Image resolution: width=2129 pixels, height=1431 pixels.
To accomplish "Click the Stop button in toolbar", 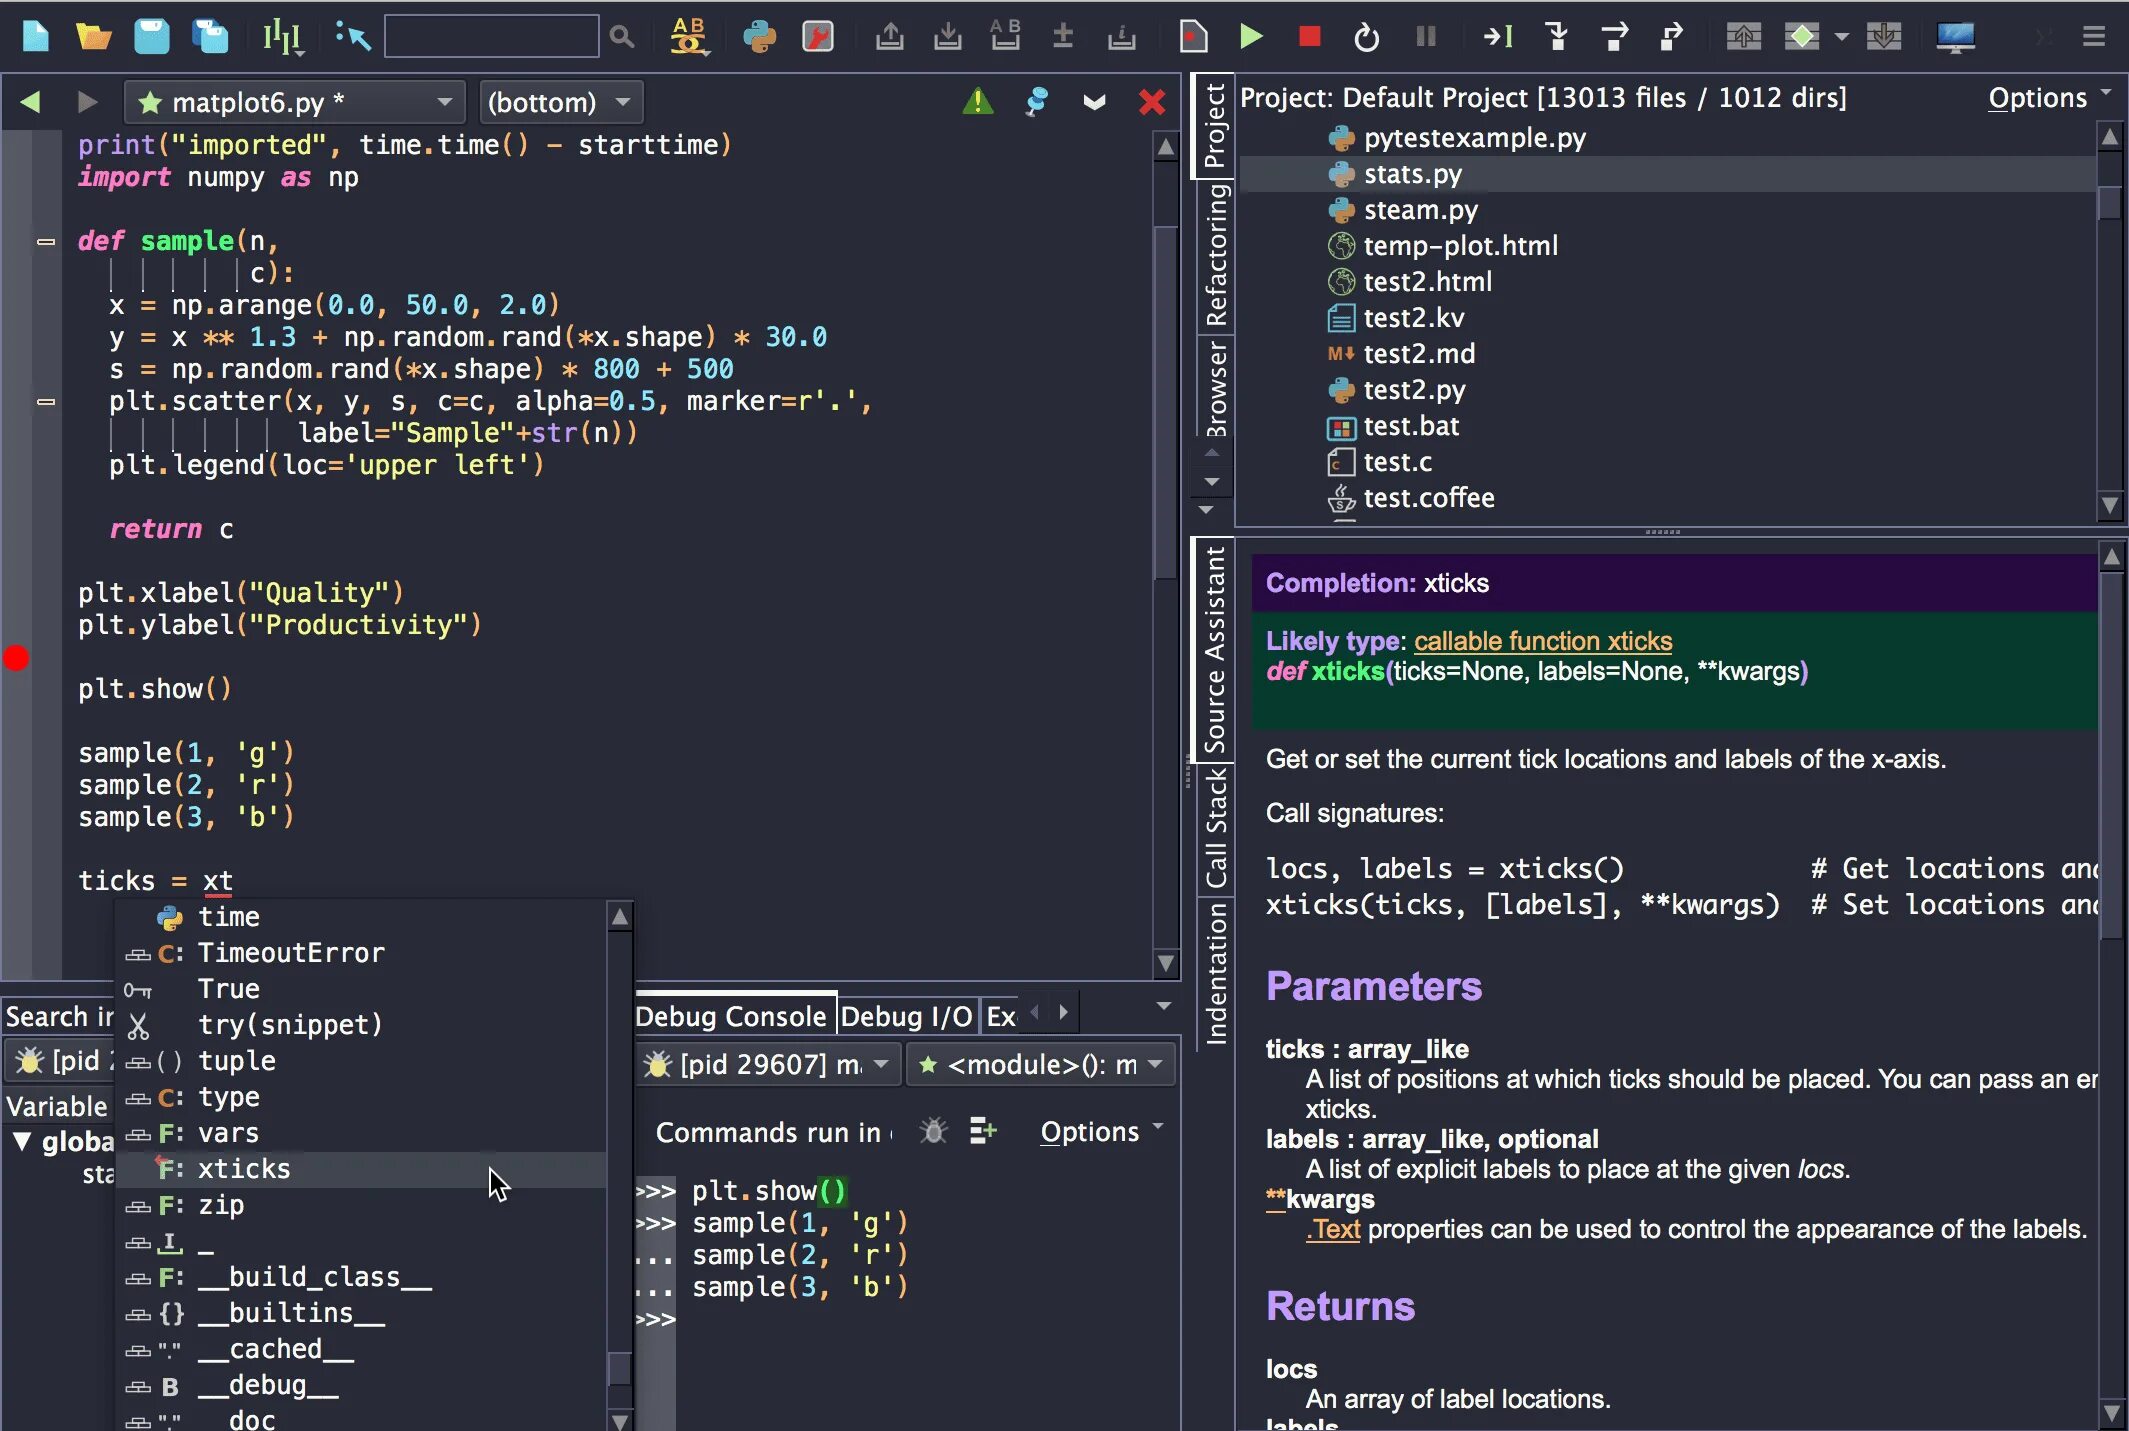I will tap(1310, 35).
